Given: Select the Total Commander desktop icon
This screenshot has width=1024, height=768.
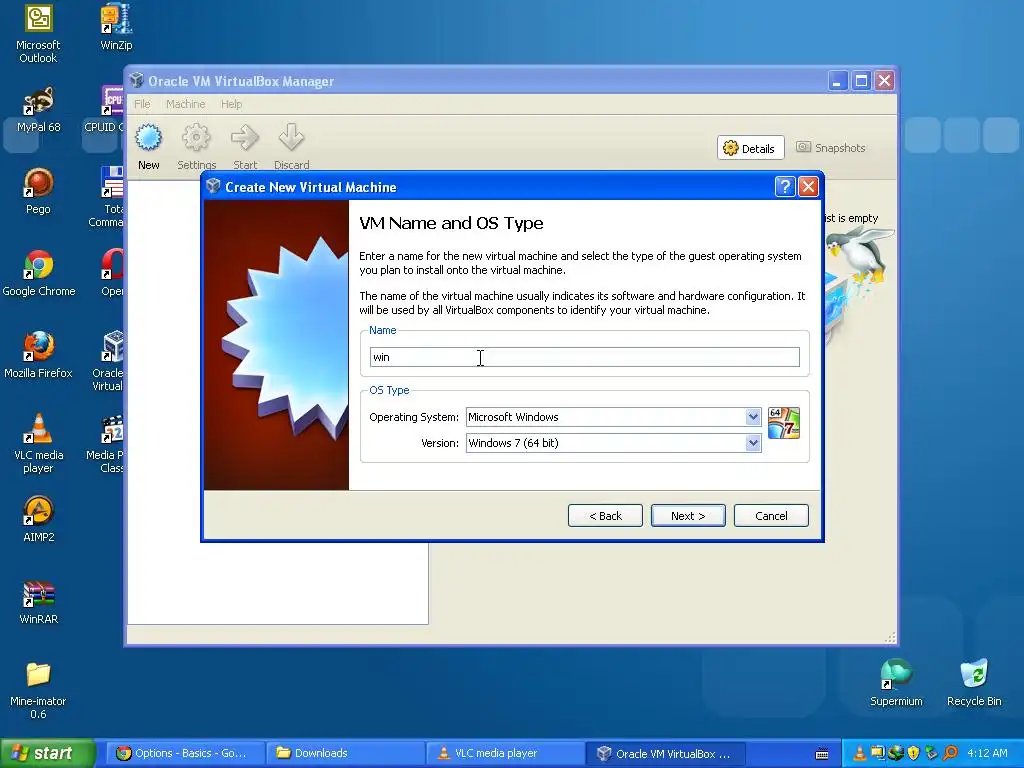Looking at the screenshot, I should click(x=107, y=197).
